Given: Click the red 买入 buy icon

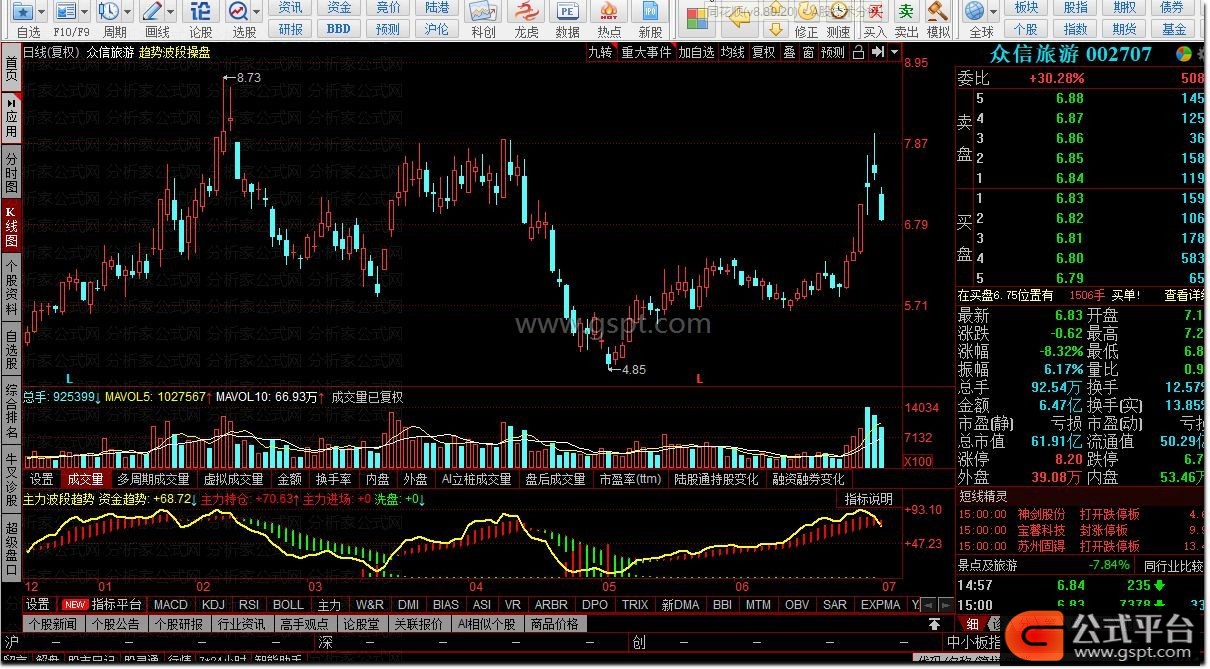Looking at the screenshot, I should pos(875,12).
